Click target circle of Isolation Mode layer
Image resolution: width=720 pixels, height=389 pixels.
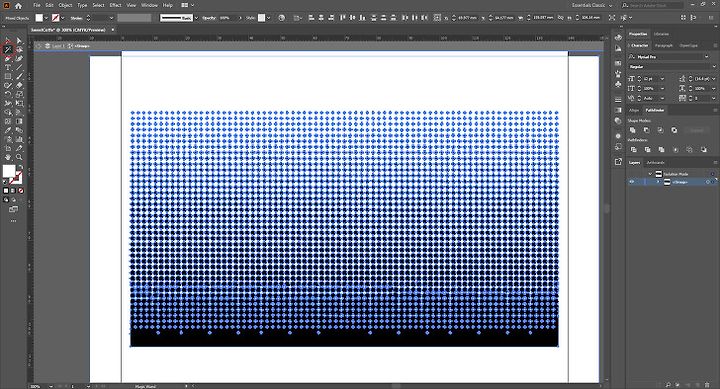click(x=712, y=174)
